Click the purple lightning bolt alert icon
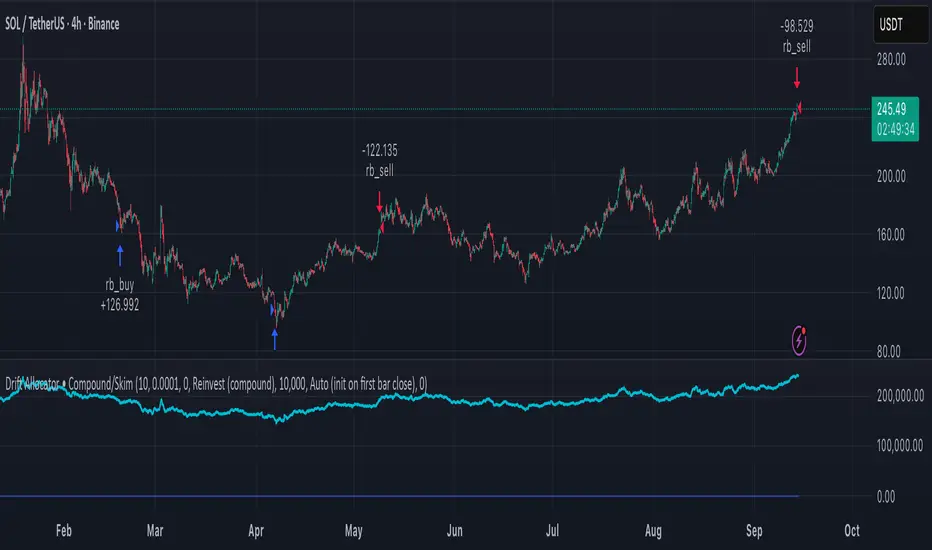Viewport: 932px width, 550px height. tap(799, 340)
